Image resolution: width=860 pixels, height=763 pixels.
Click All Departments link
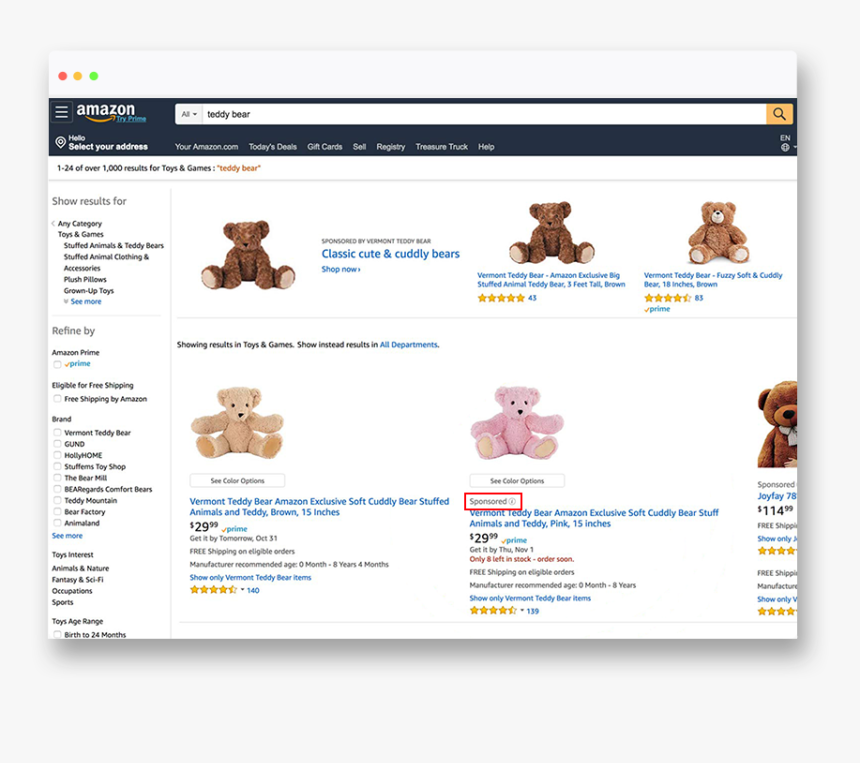409,345
